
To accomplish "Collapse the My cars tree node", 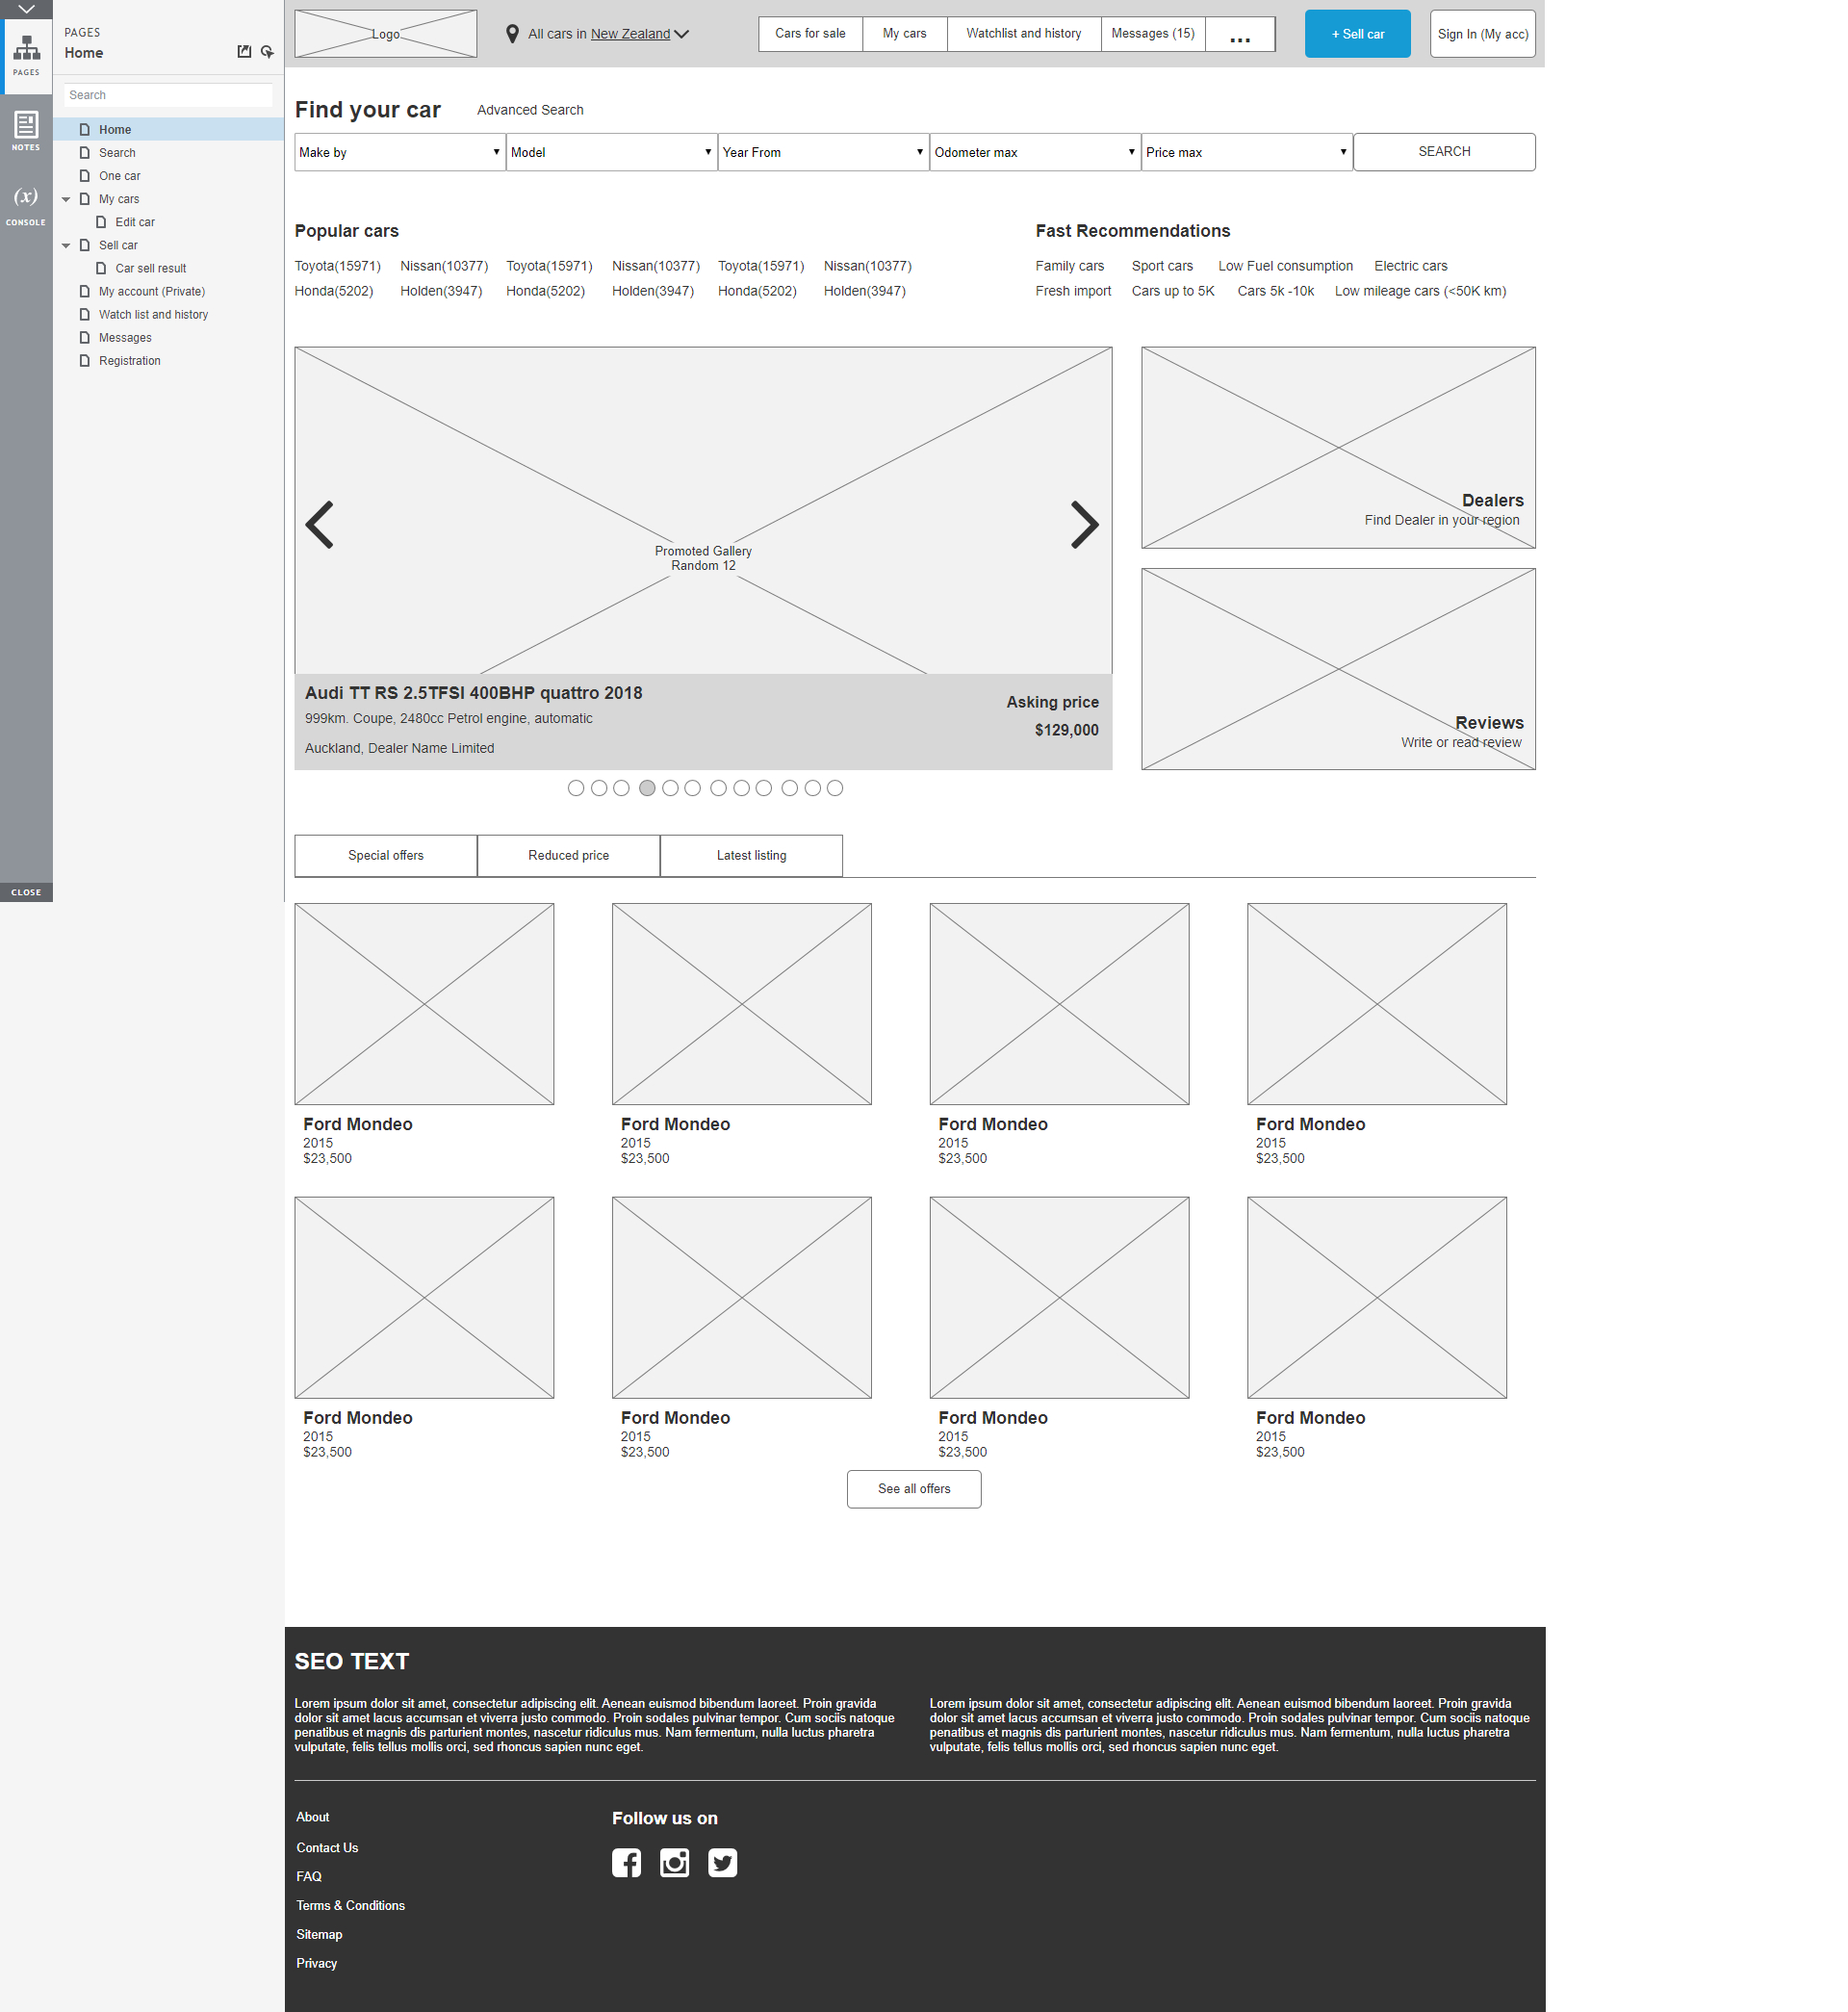I will (66, 199).
